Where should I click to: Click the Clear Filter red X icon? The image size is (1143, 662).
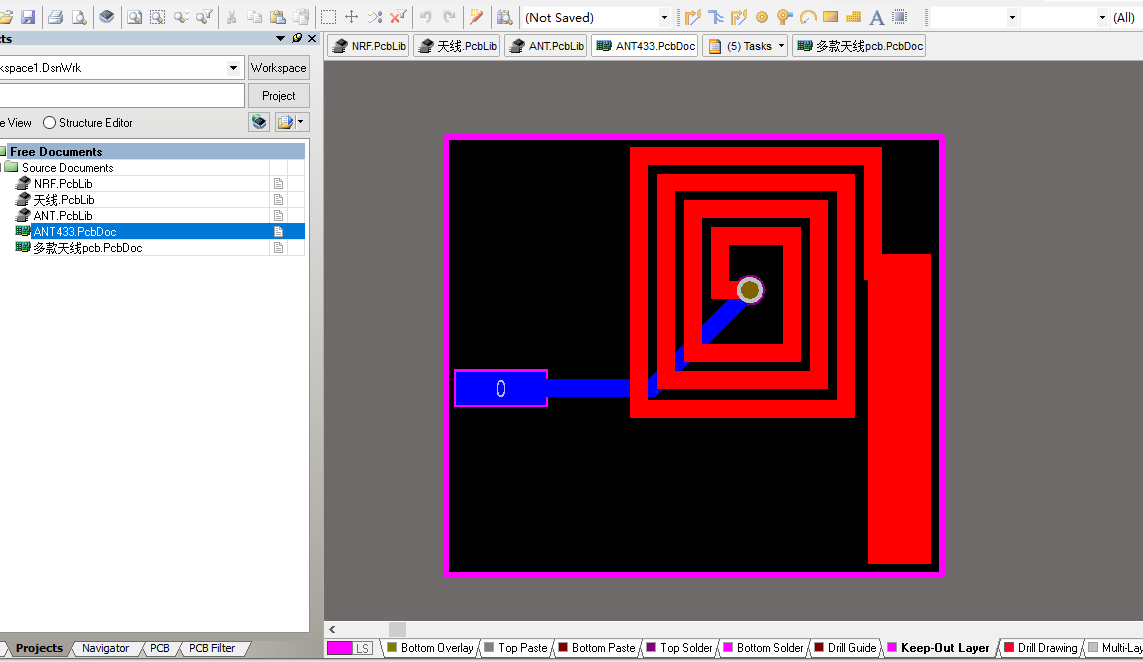pyautogui.click(x=398, y=17)
